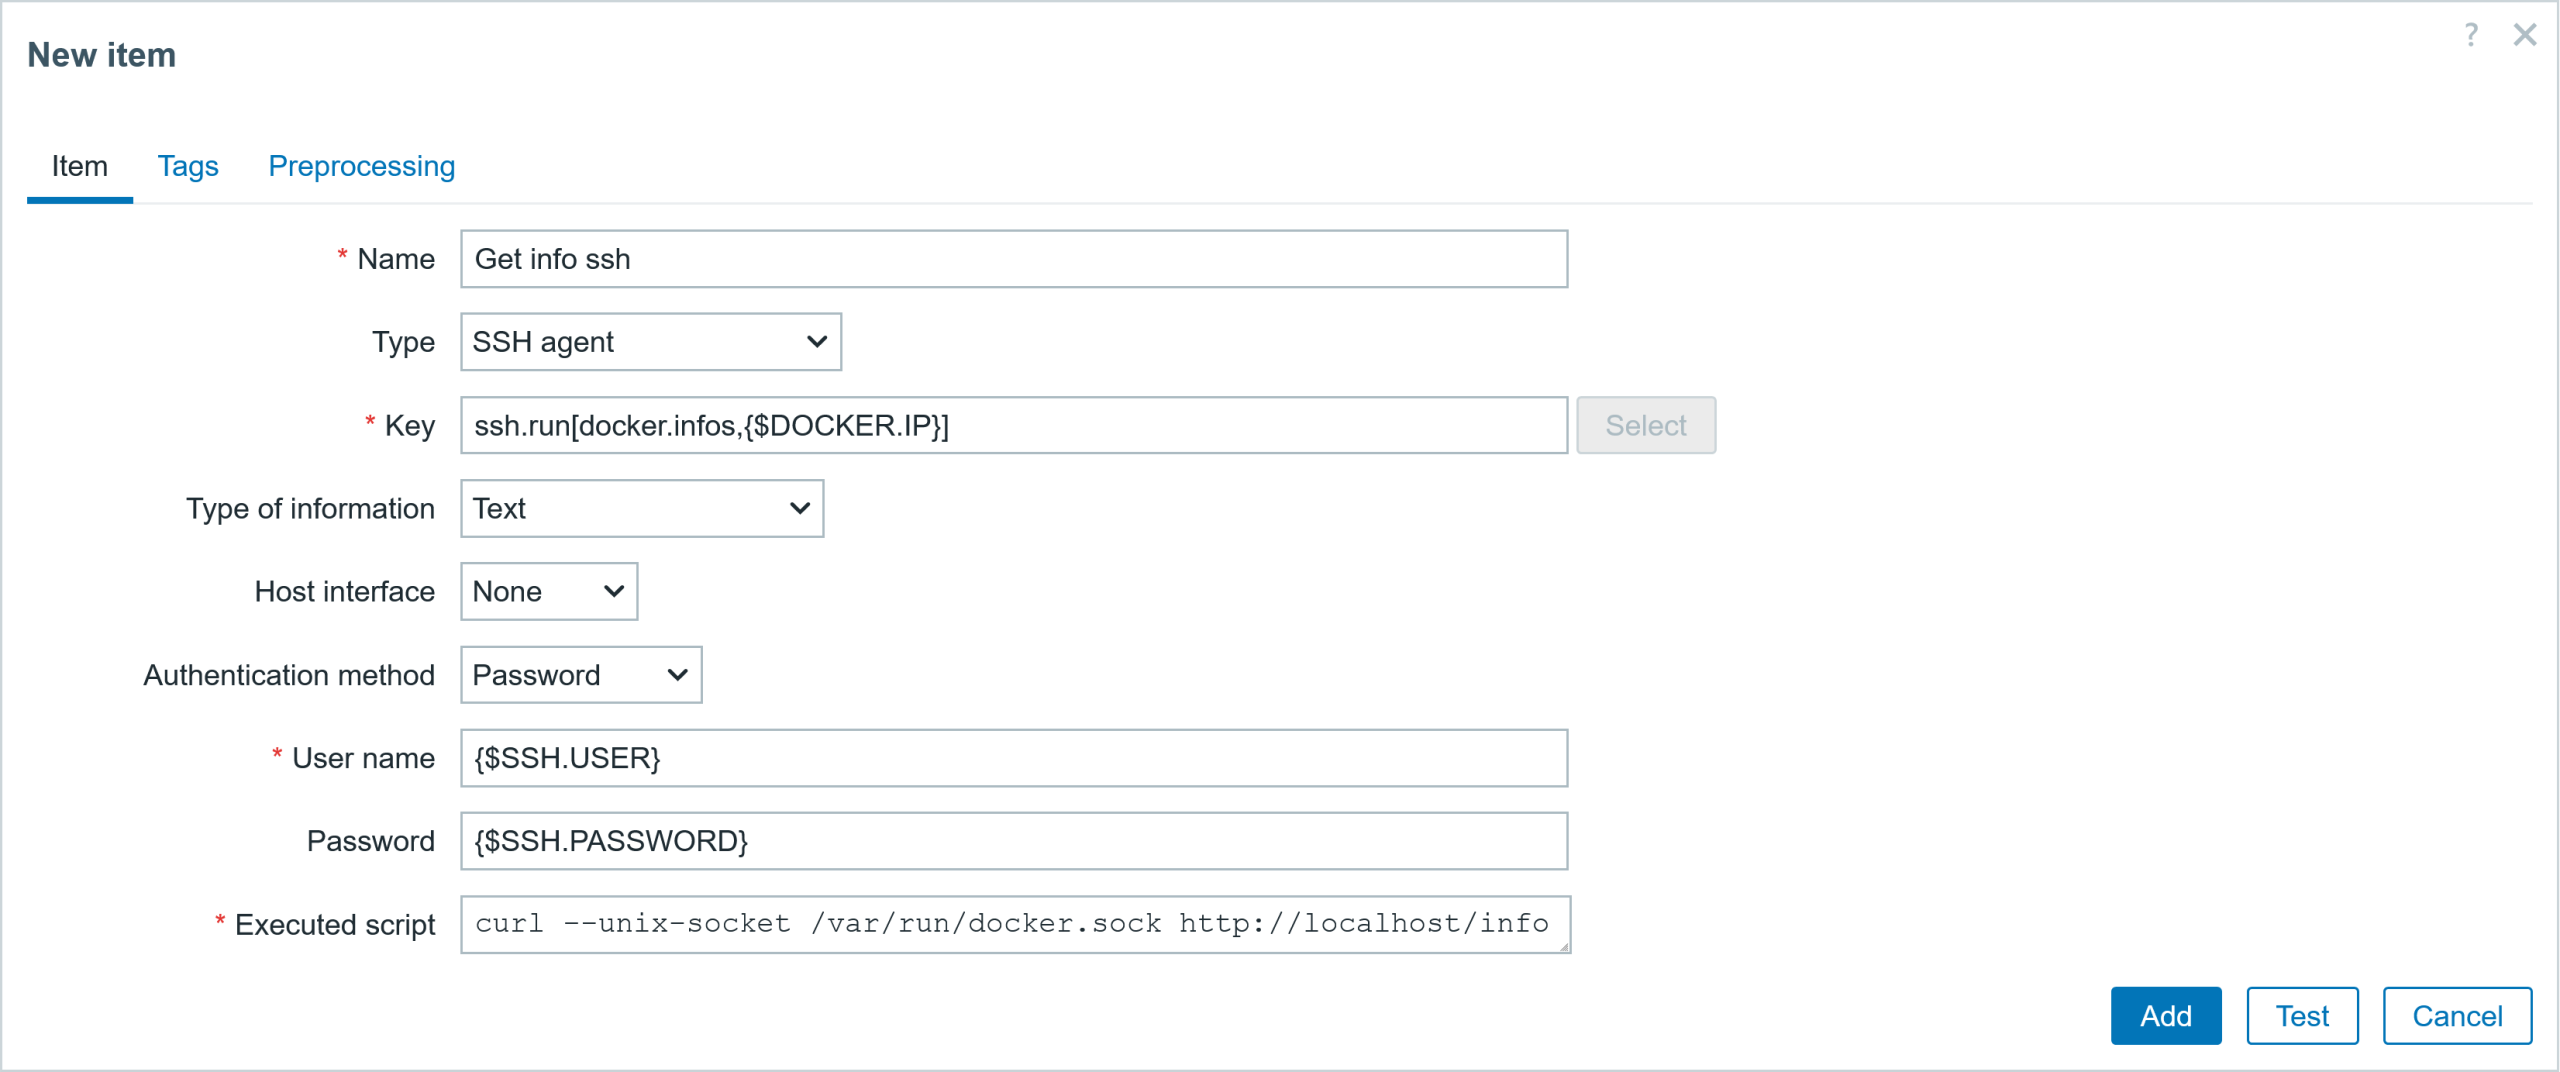Click the Password field

(1013, 841)
